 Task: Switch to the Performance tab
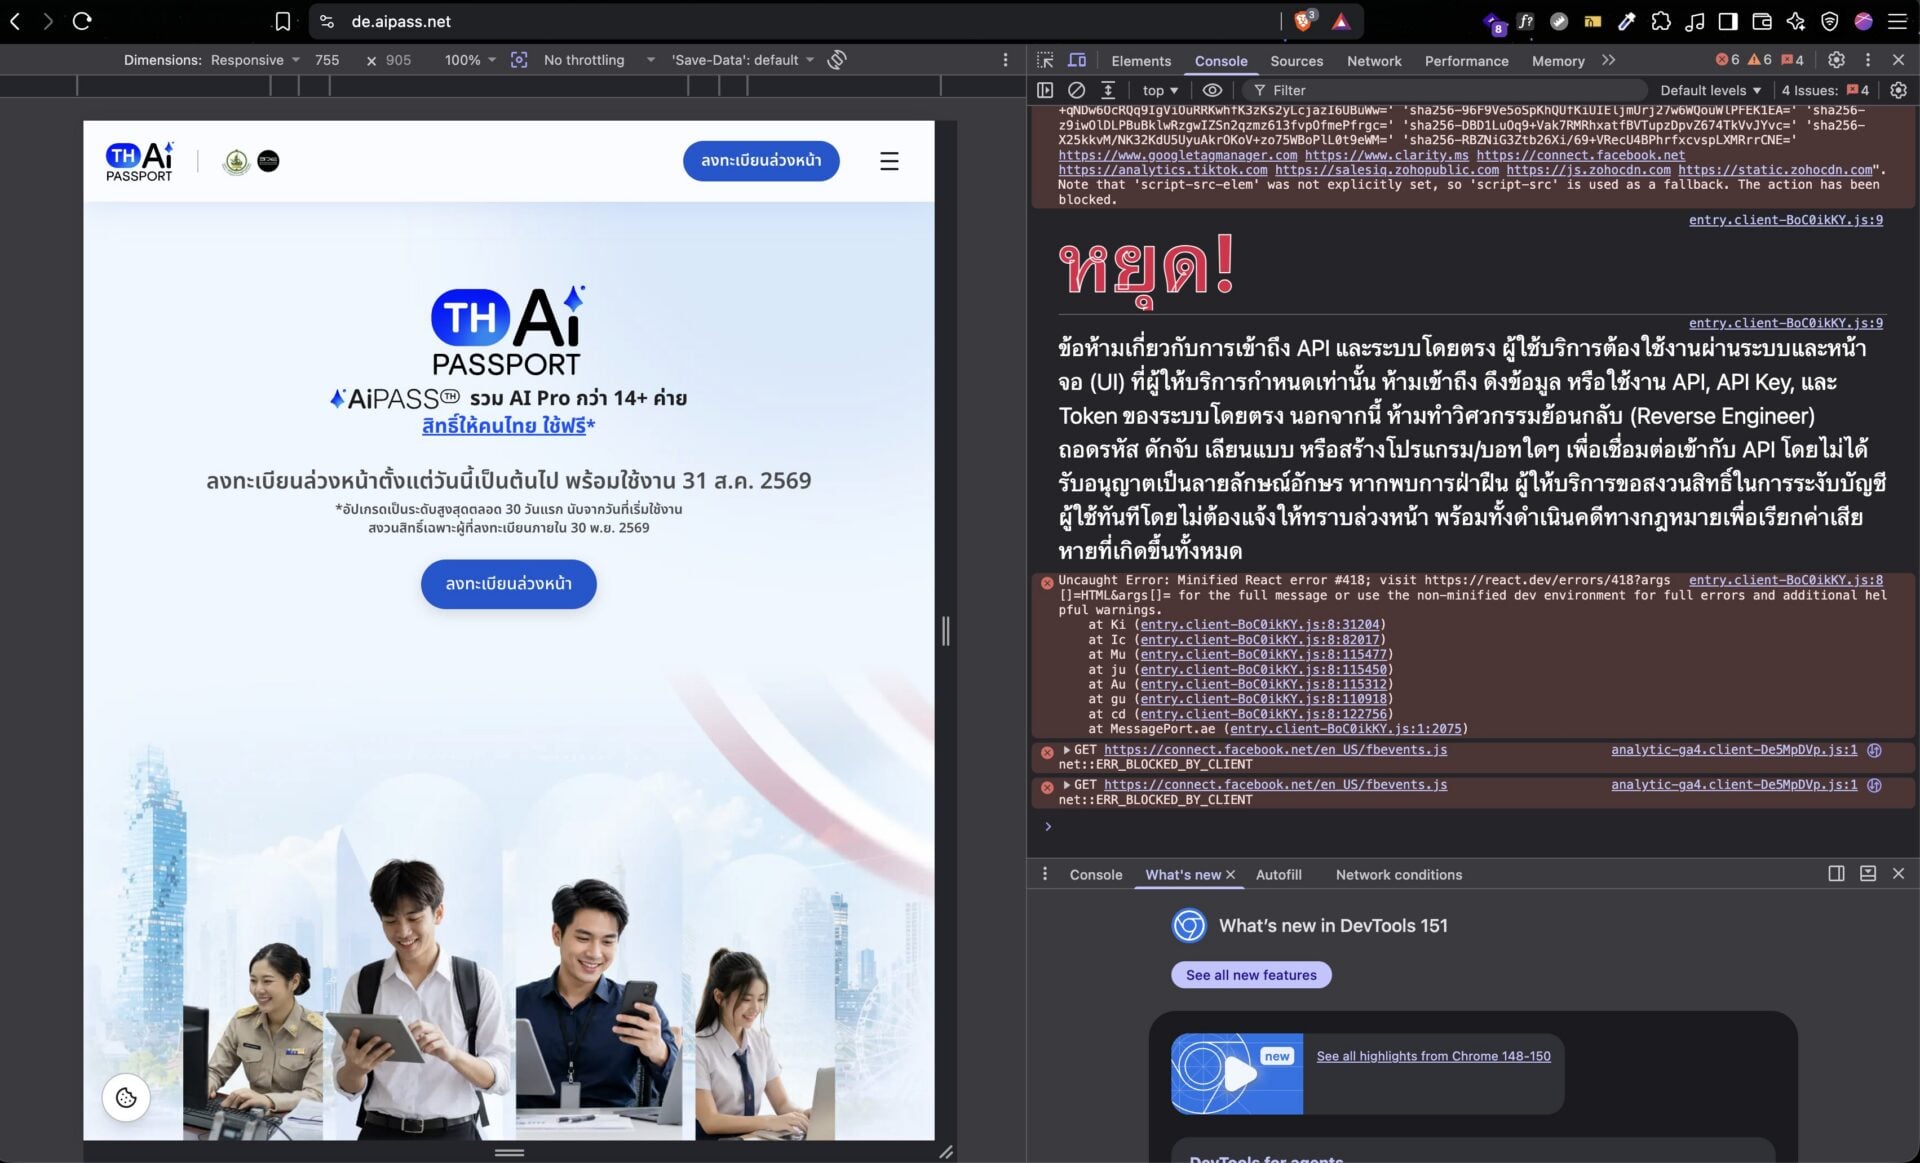click(x=1466, y=61)
